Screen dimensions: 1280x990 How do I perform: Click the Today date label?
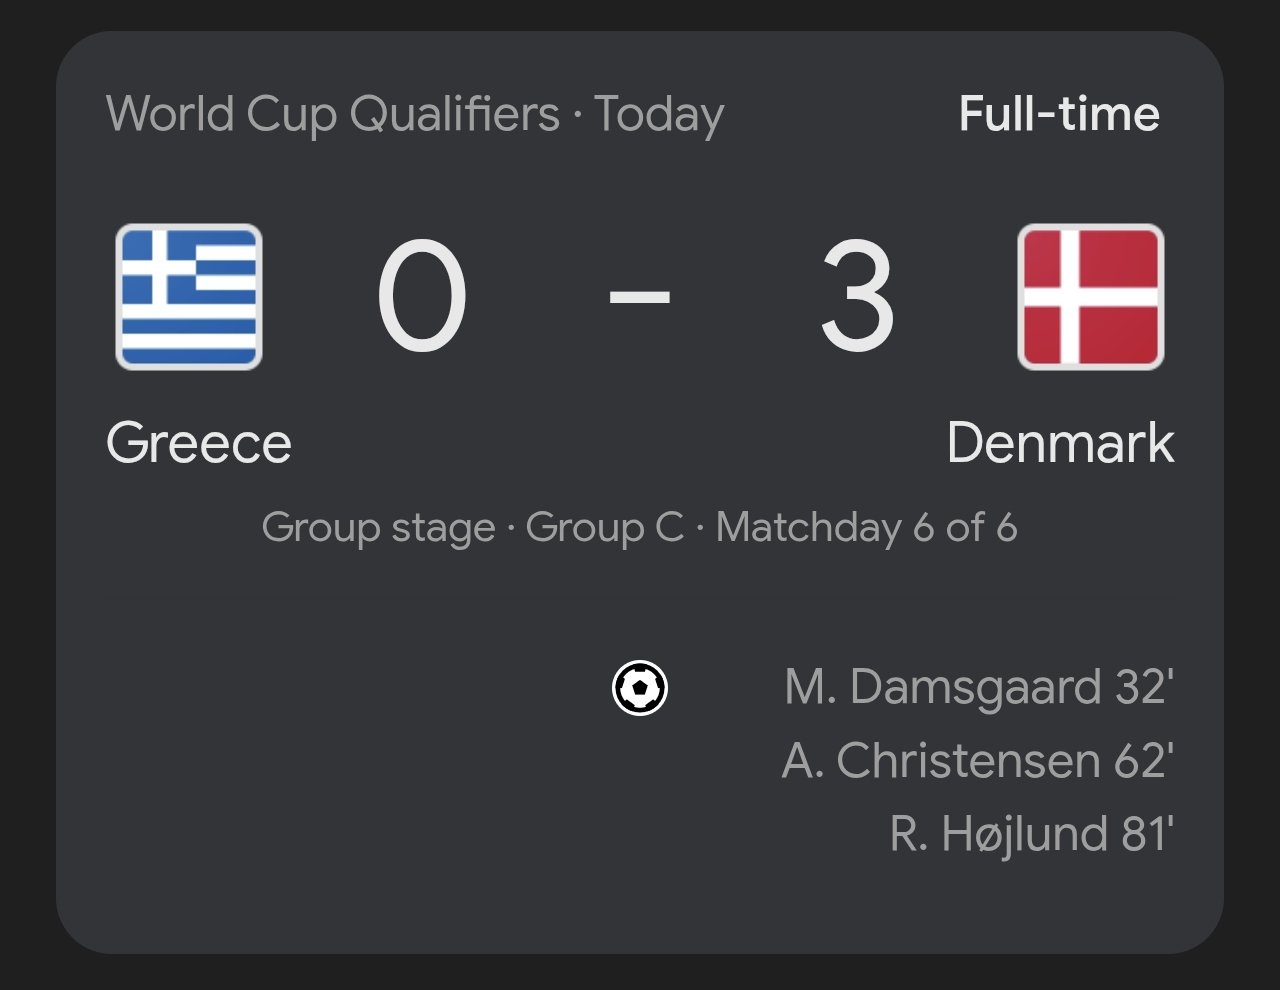pyautogui.click(x=659, y=114)
